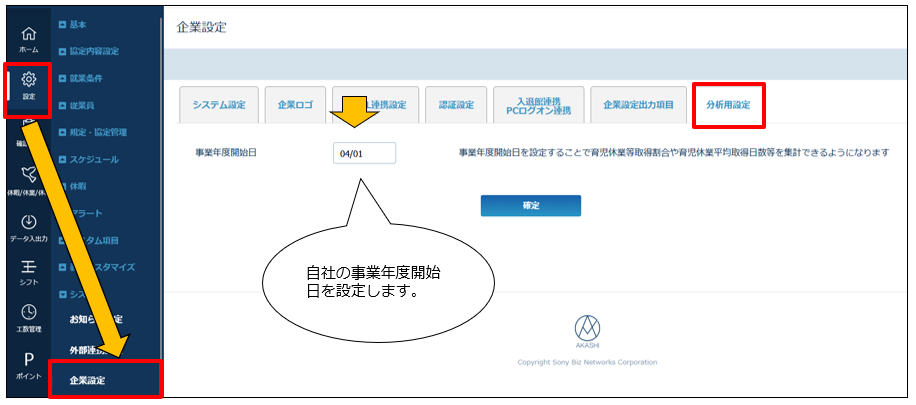Expand the 規定・協定管理 menu section
This screenshot has width=916, height=405.
point(93,132)
